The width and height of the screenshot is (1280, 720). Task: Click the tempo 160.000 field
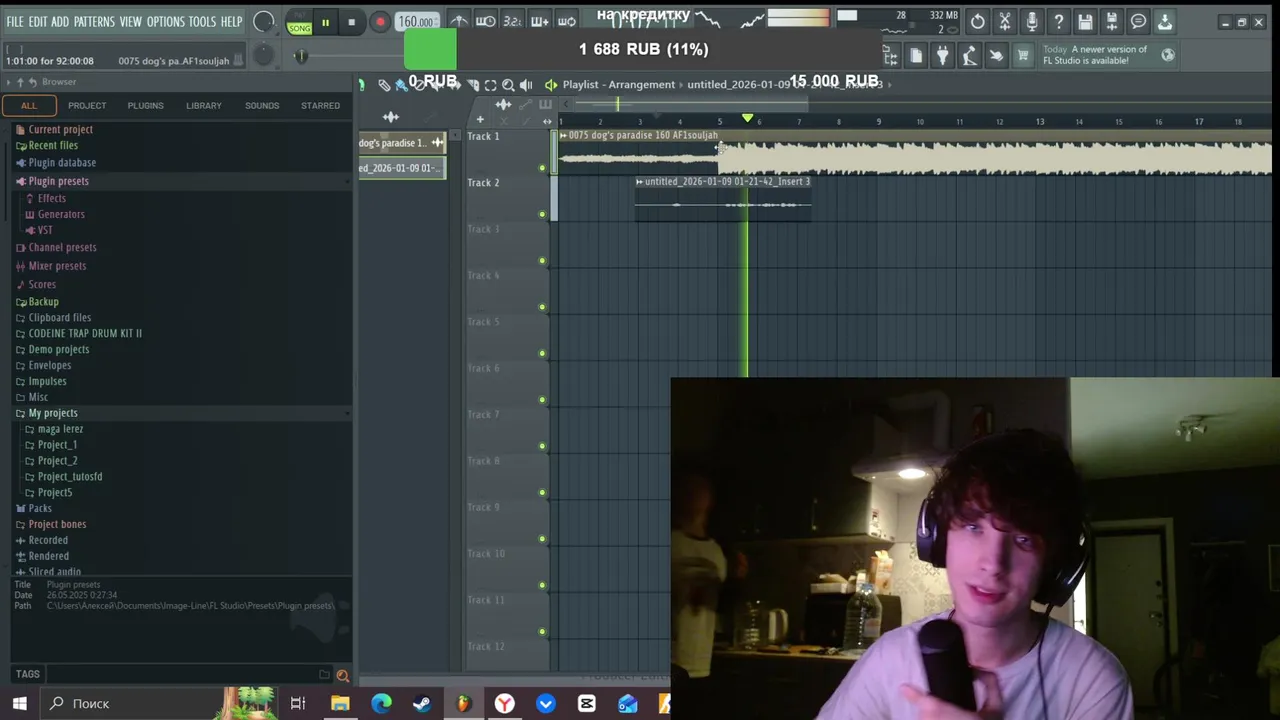416,22
